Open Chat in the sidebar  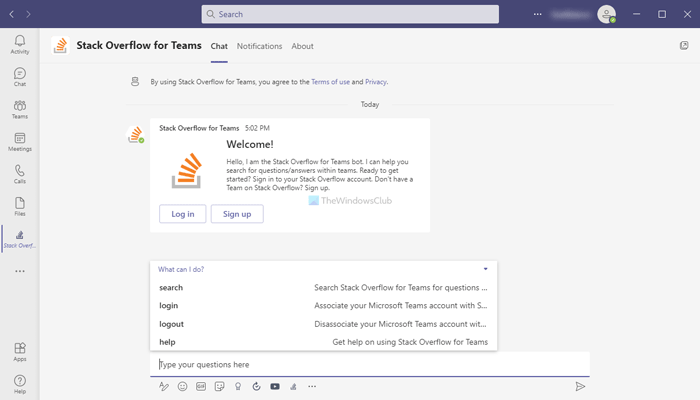[20, 77]
